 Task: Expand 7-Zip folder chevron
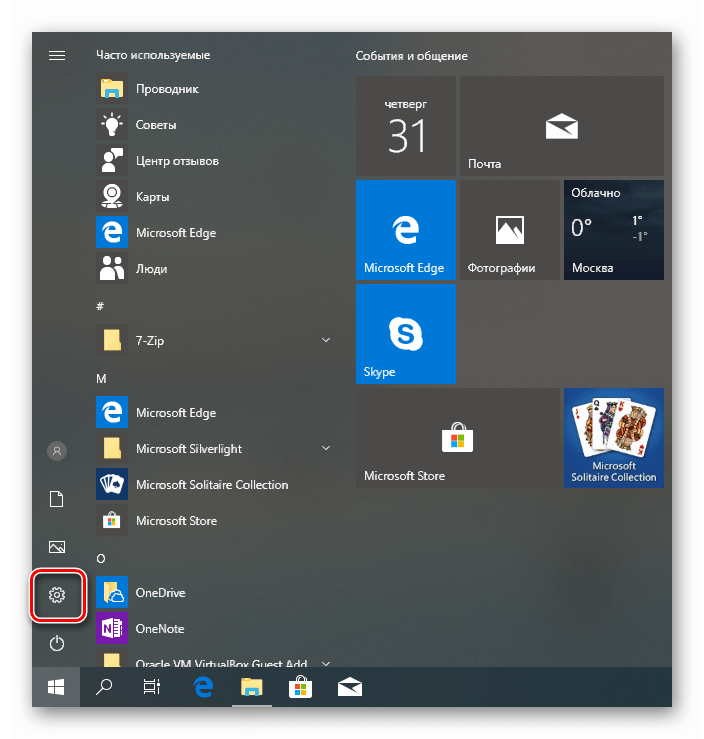click(326, 340)
